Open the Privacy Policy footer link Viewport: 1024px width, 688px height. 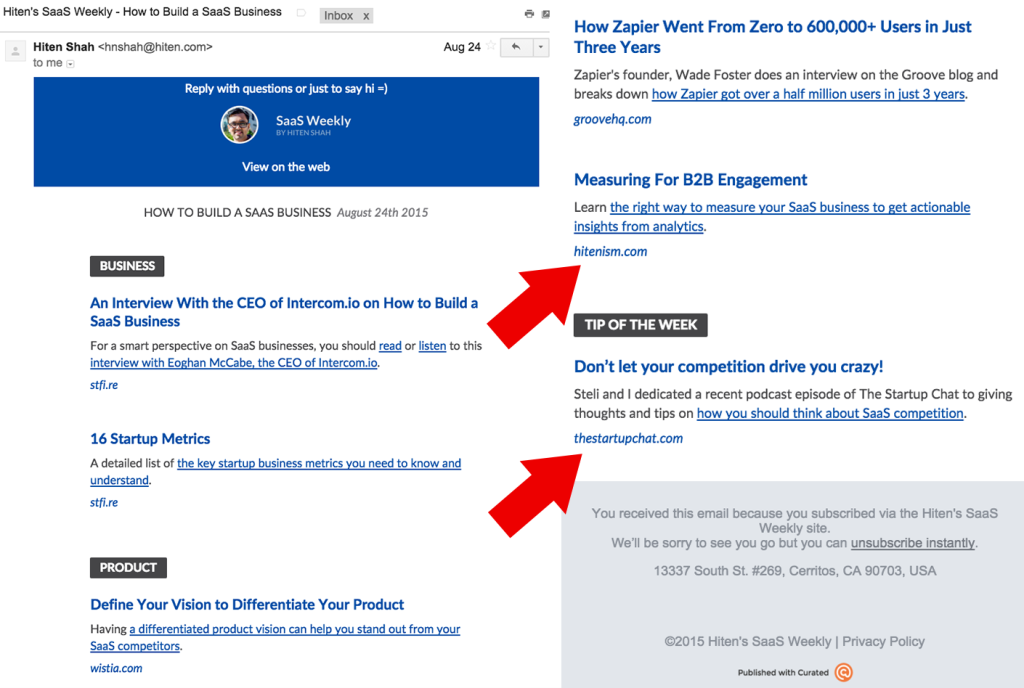pyautogui.click(x=883, y=642)
